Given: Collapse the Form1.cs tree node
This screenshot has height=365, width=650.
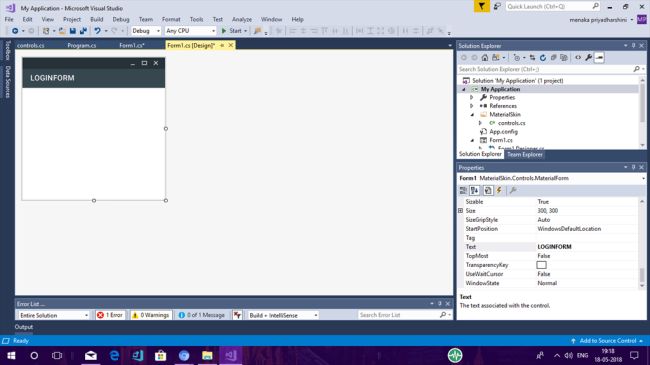Looking at the screenshot, I should [472, 140].
